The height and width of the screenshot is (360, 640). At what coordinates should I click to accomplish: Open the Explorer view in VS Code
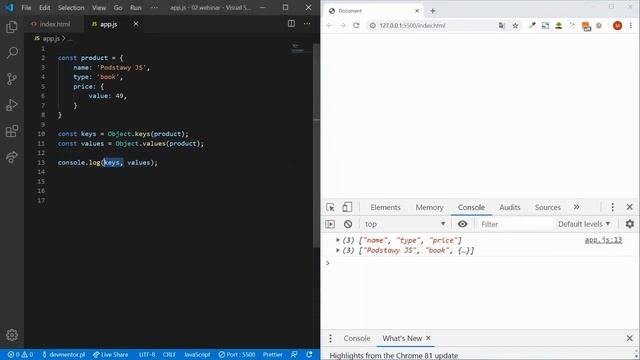coord(12,27)
